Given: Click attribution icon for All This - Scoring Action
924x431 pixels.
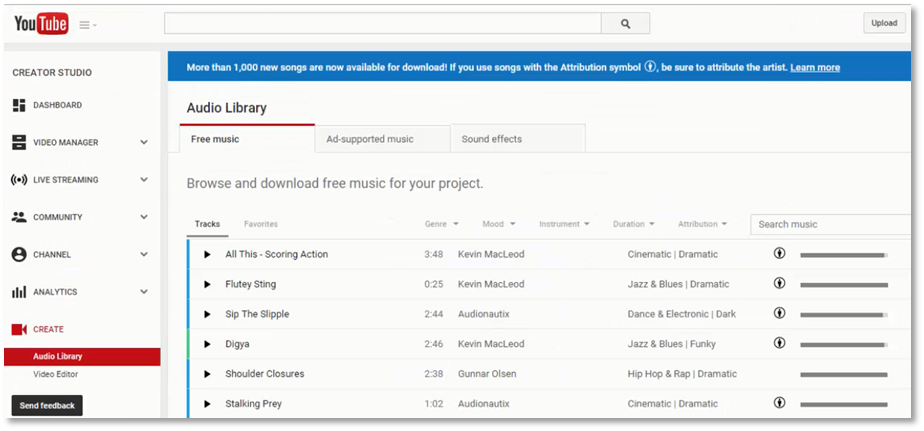Looking at the screenshot, I should (780, 254).
